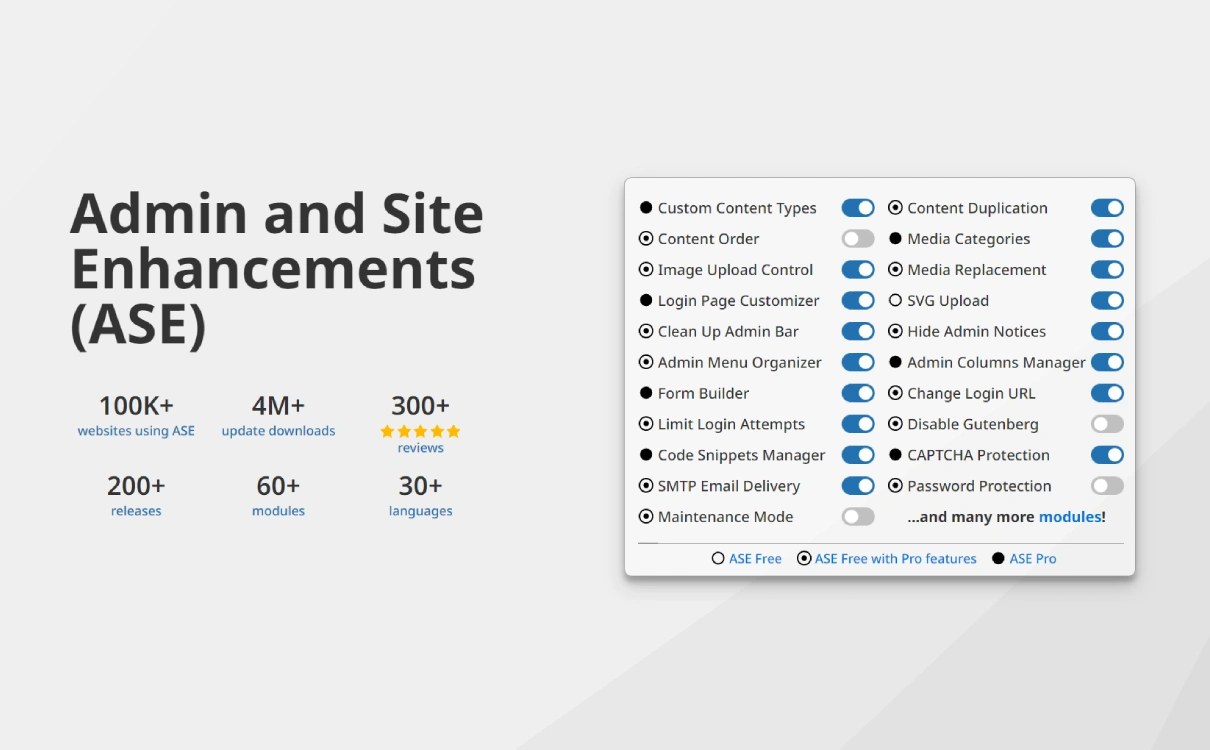The image size is (1210, 750).
Task: Click the '4M+' statistic
Action: tap(278, 406)
